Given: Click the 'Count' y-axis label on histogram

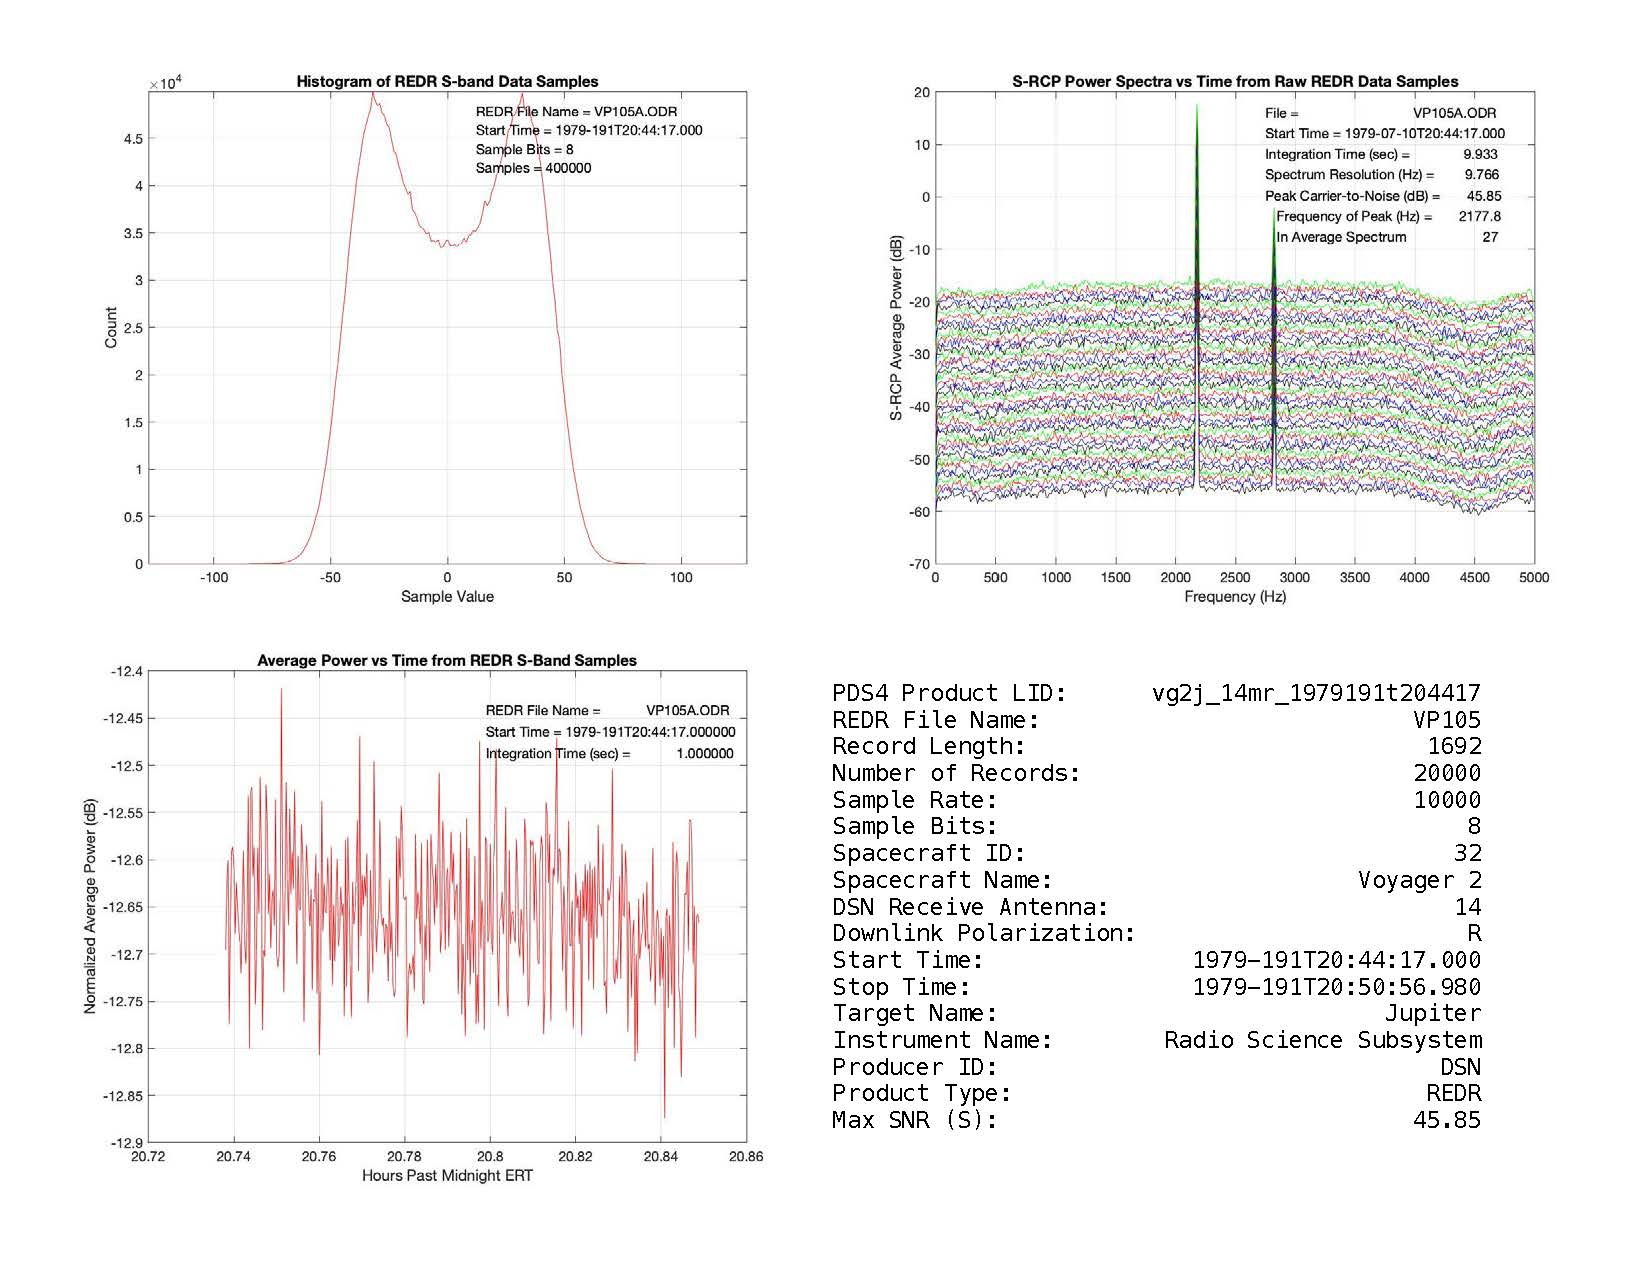Looking at the screenshot, I should [x=111, y=327].
